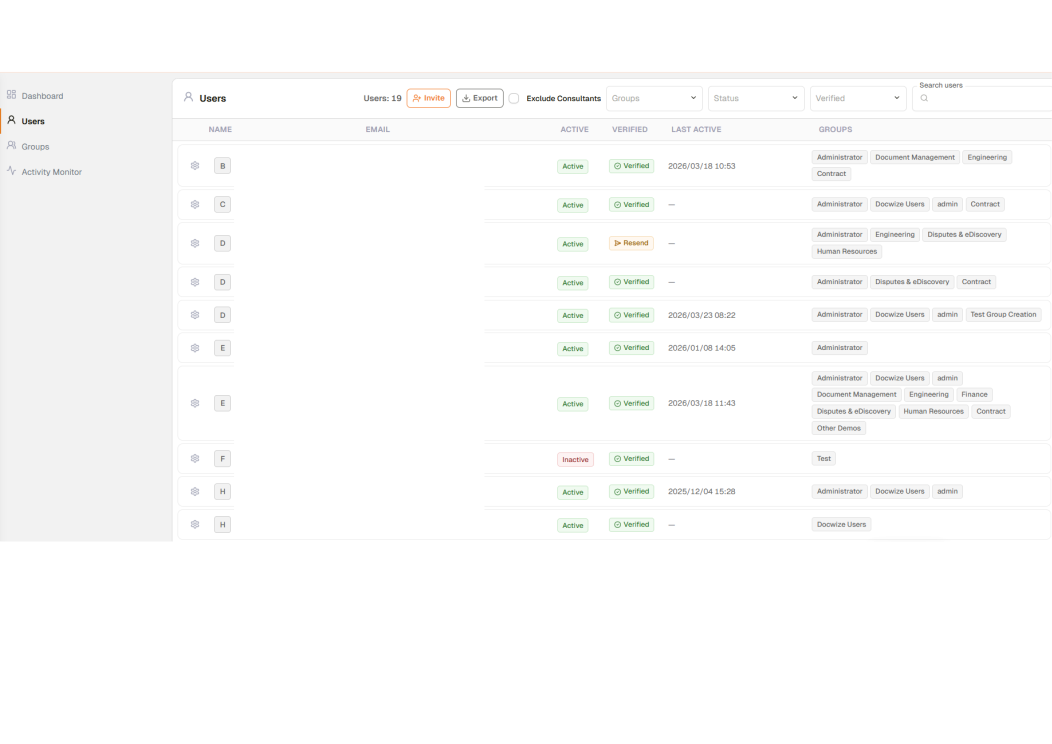
Task: Toggle Exclude Consultants checkbox
Action: [514, 98]
